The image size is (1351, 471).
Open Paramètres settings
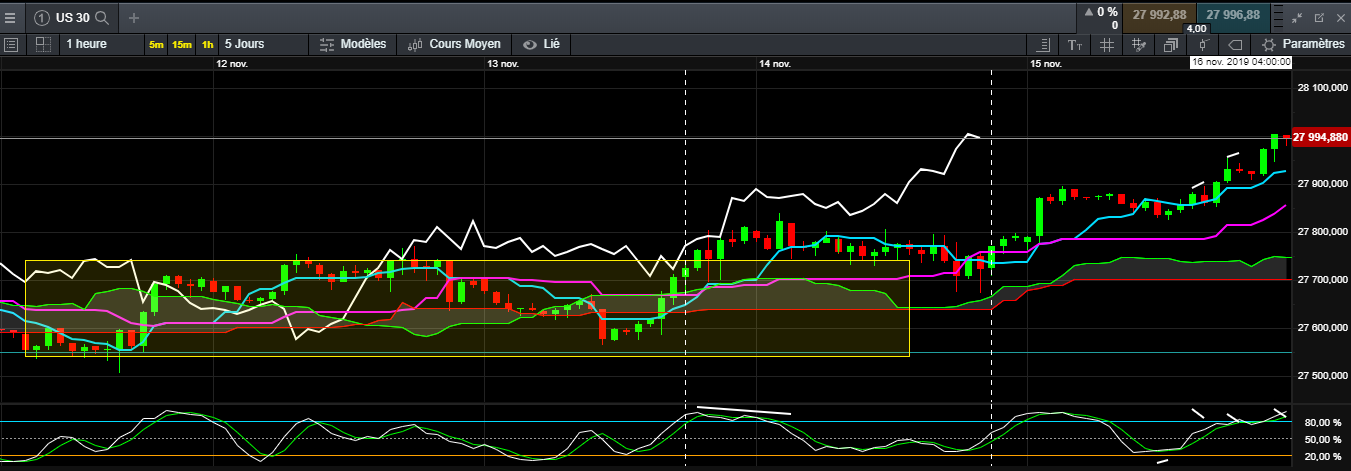1303,45
